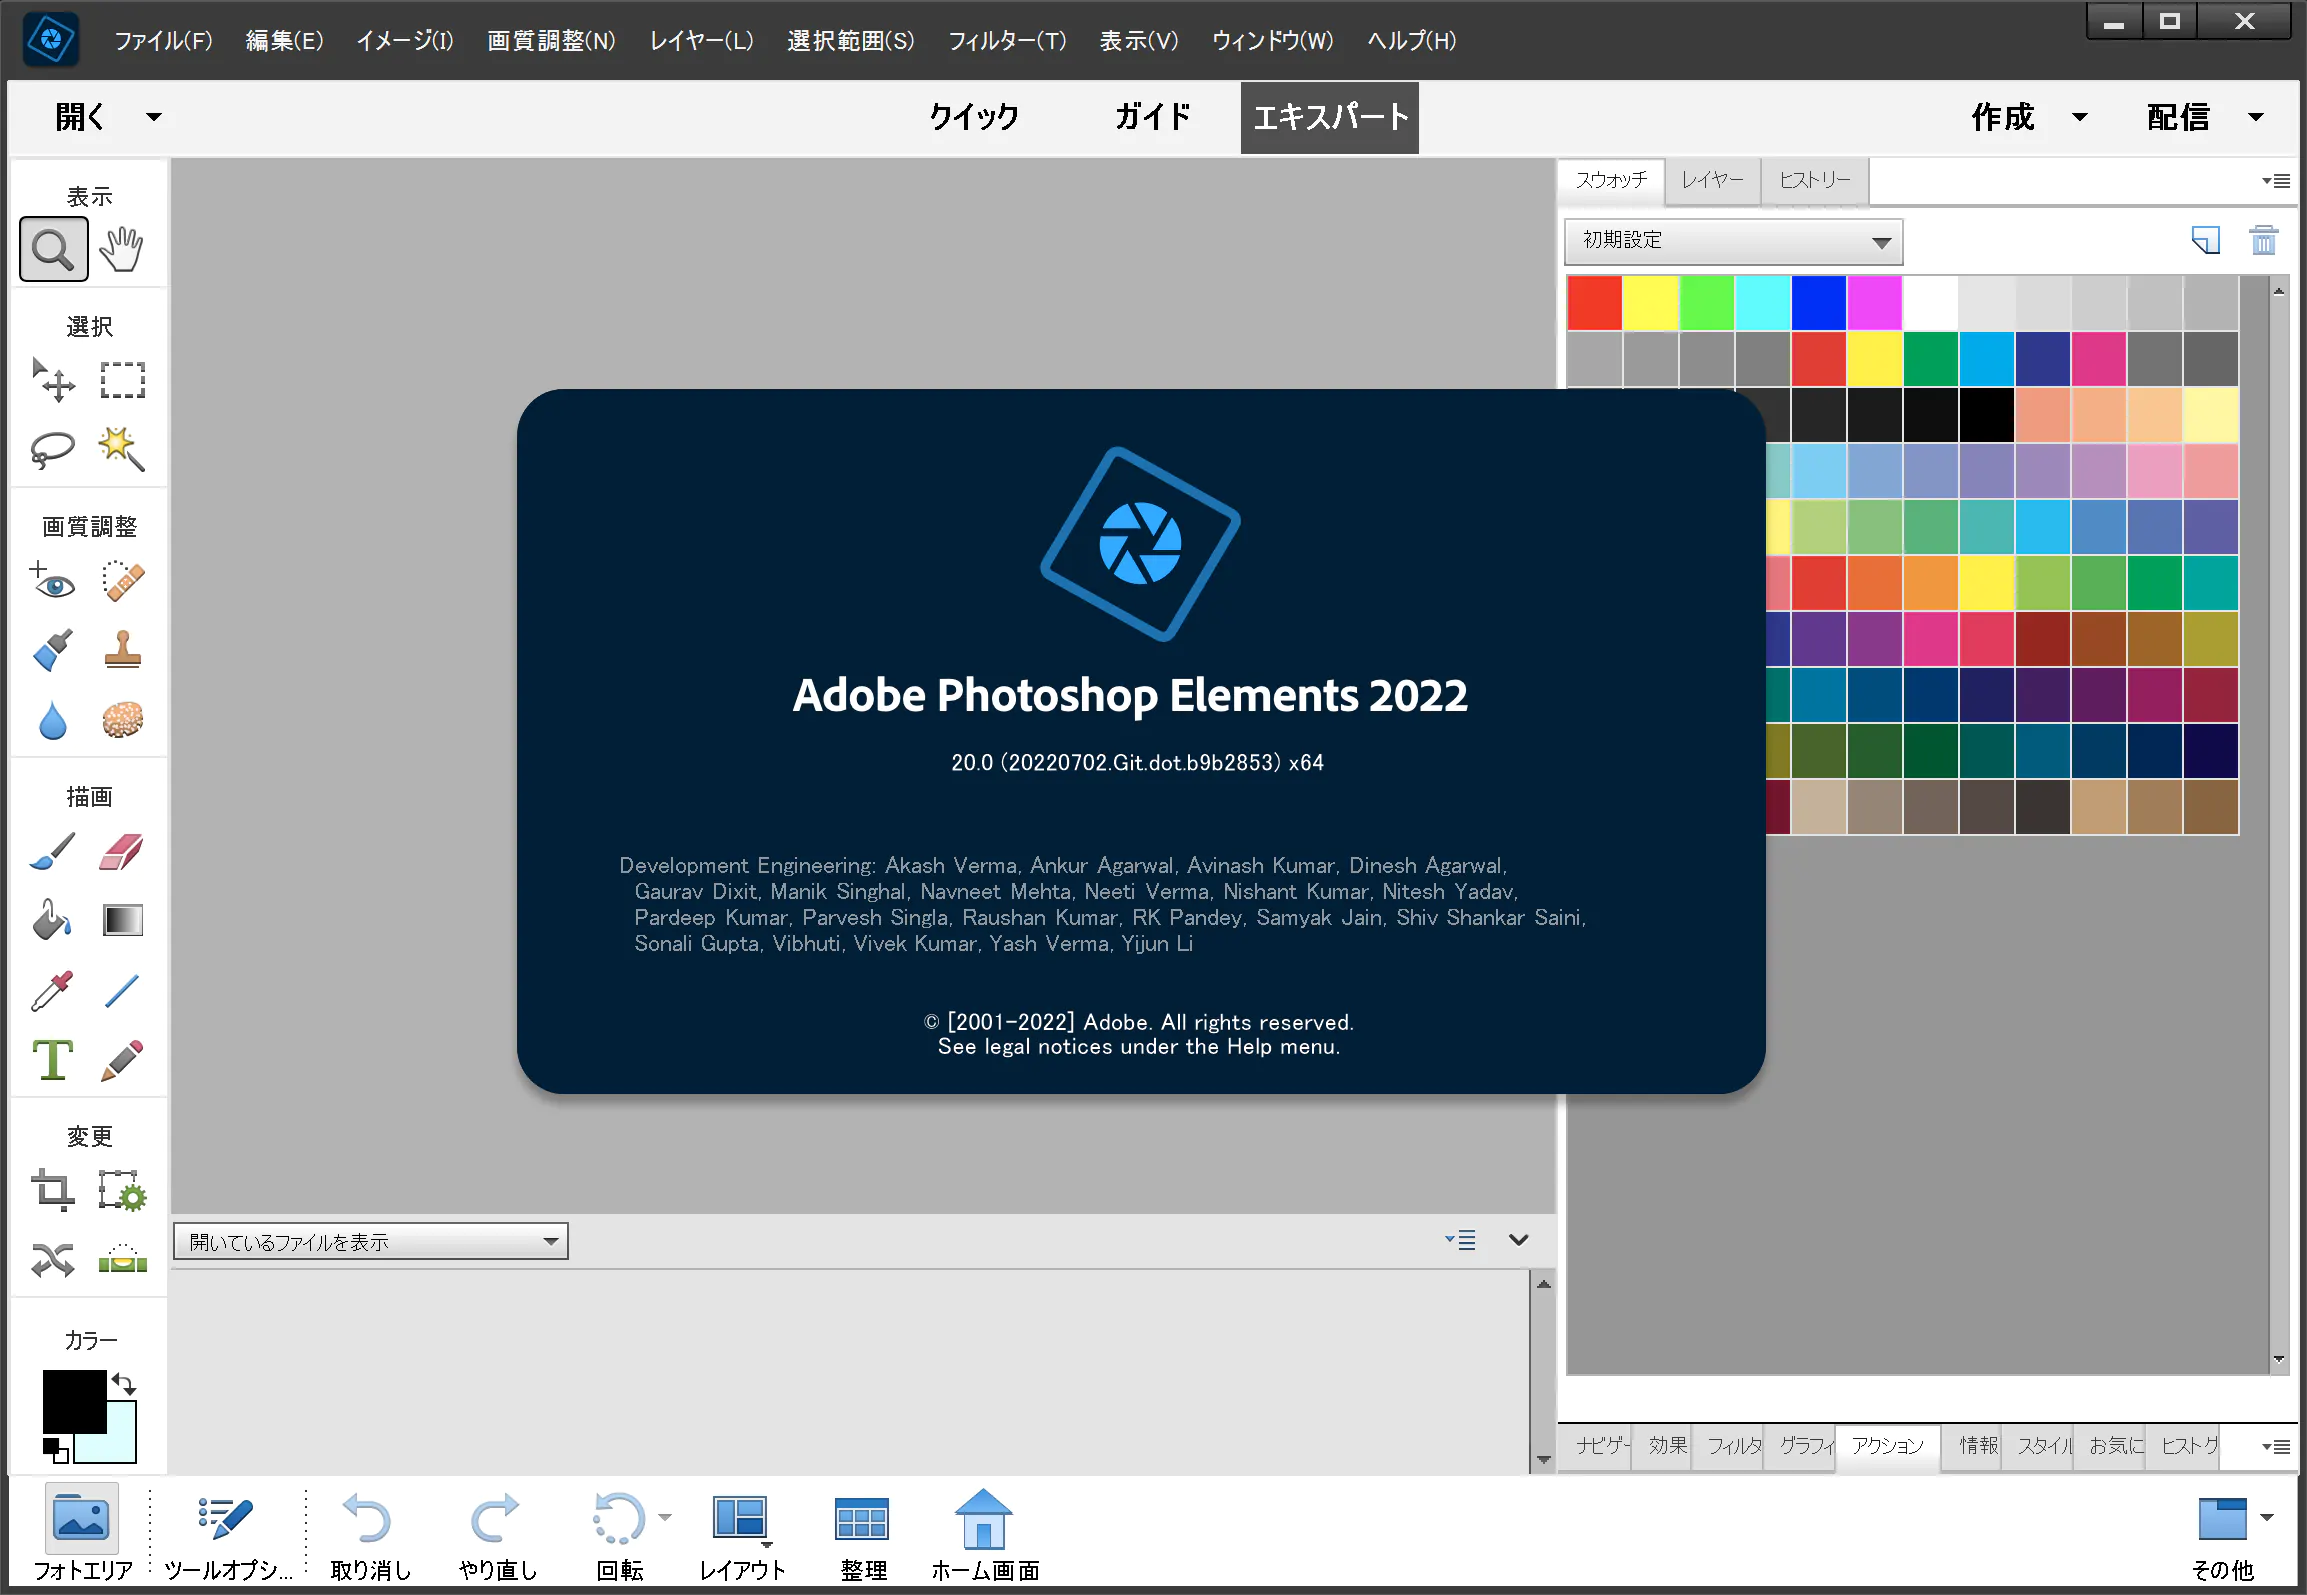Reset default colors small black-white icon
2307x1595 pixels.
pyautogui.click(x=56, y=1450)
